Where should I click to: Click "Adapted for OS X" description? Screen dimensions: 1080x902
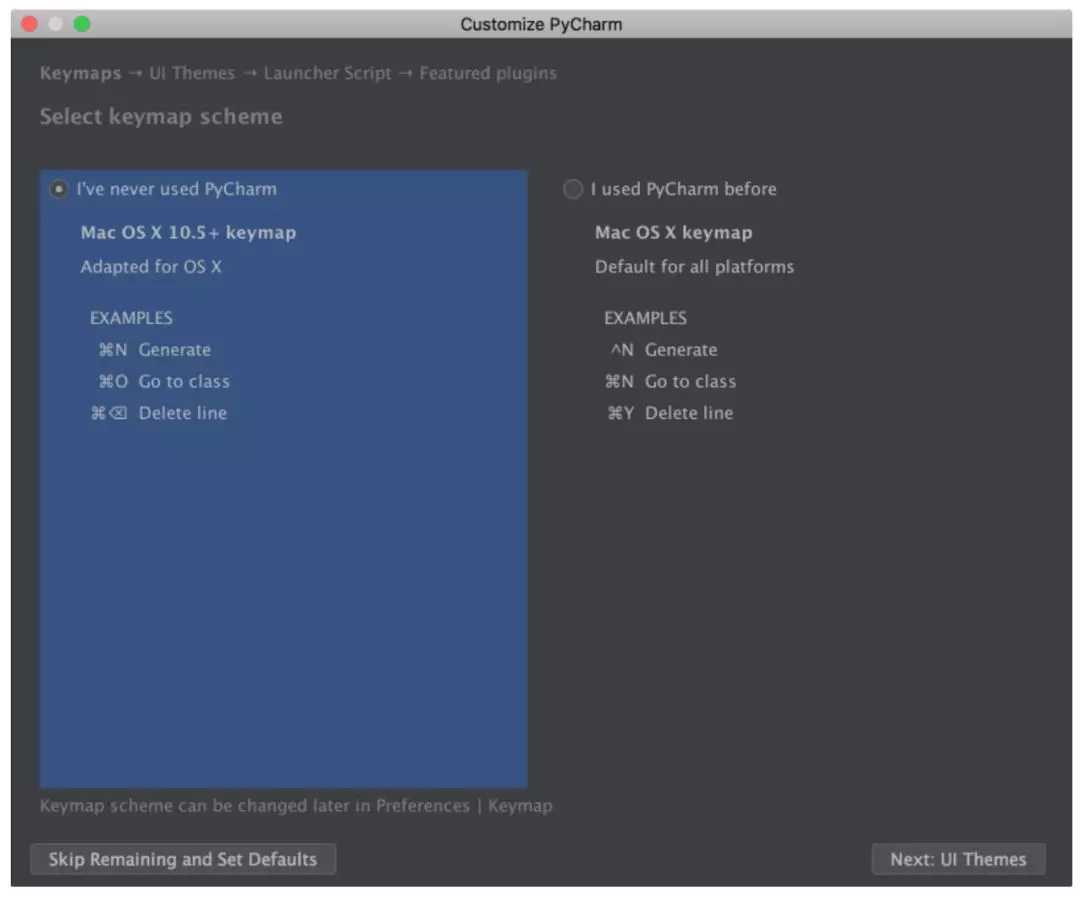click(x=151, y=266)
